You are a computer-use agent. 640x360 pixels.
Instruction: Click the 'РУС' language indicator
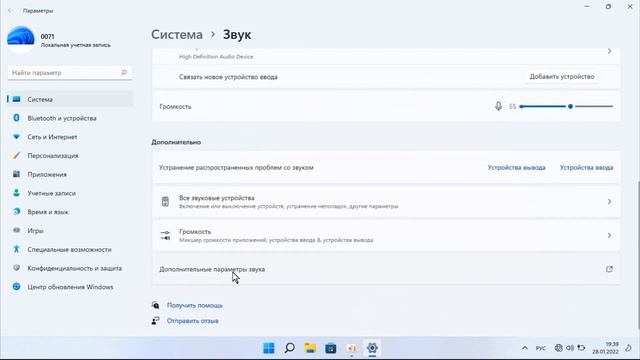(x=541, y=348)
